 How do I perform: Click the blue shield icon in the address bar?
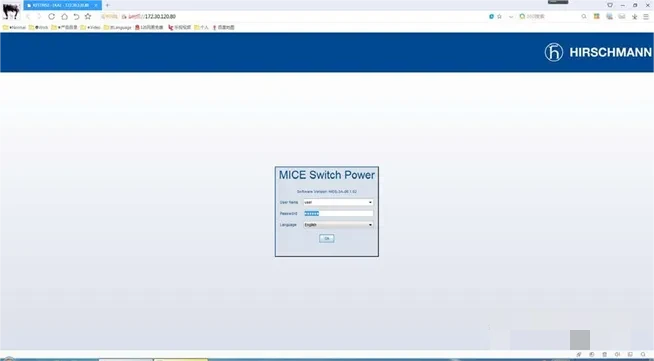coord(491,16)
